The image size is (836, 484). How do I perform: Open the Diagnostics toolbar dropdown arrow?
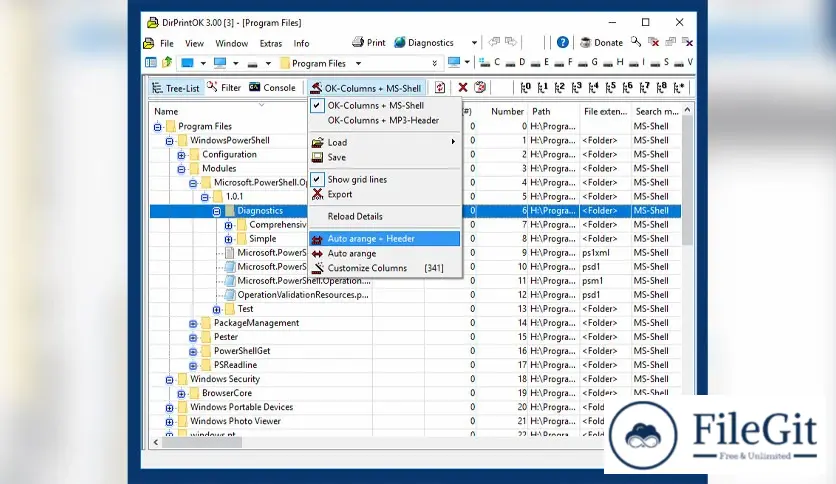[474, 43]
